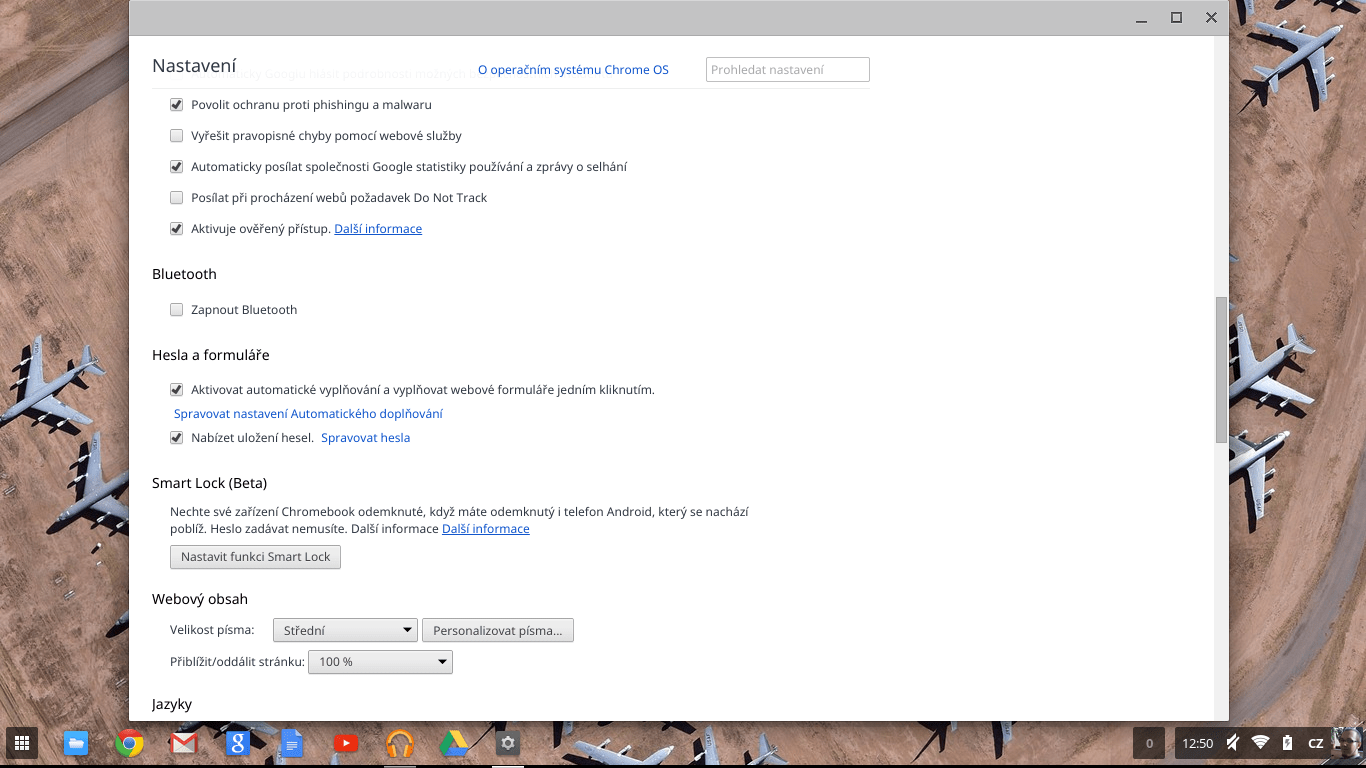Toggle phishing and malware protection checkbox
The height and width of the screenshot is (768, 1366).
(x=176, y=104)
